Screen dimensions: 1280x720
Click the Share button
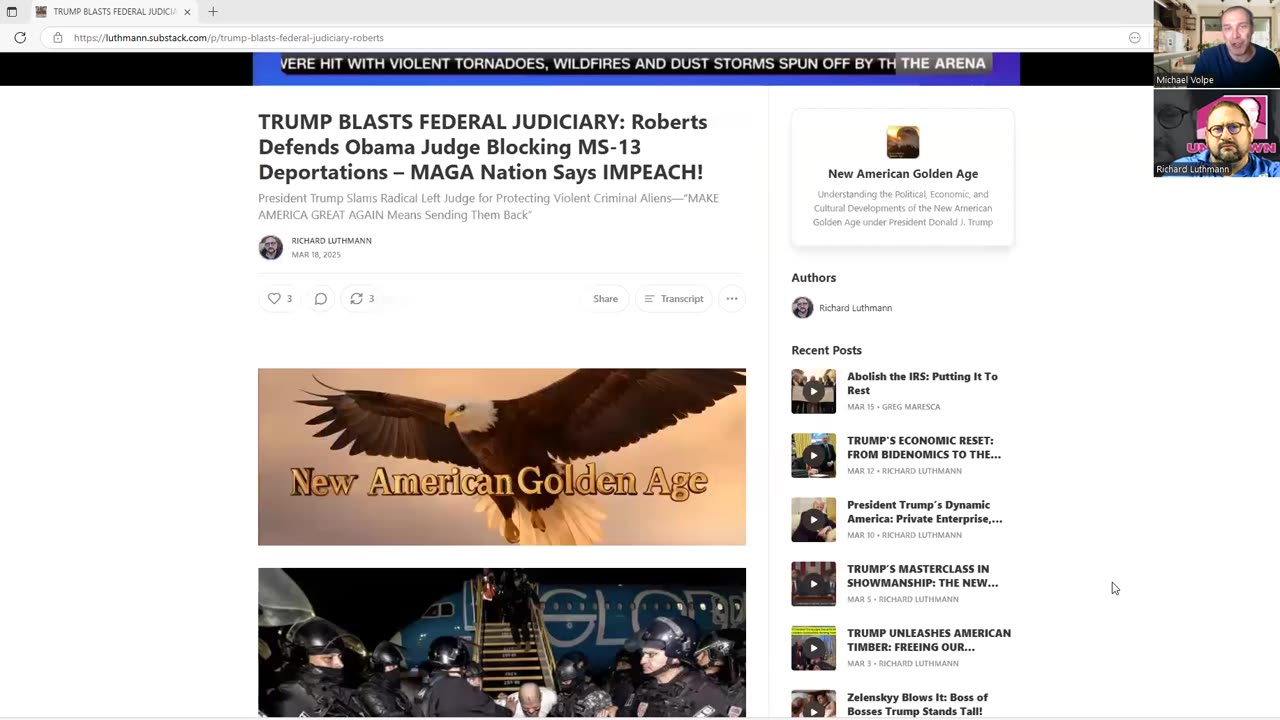point(605,299)
